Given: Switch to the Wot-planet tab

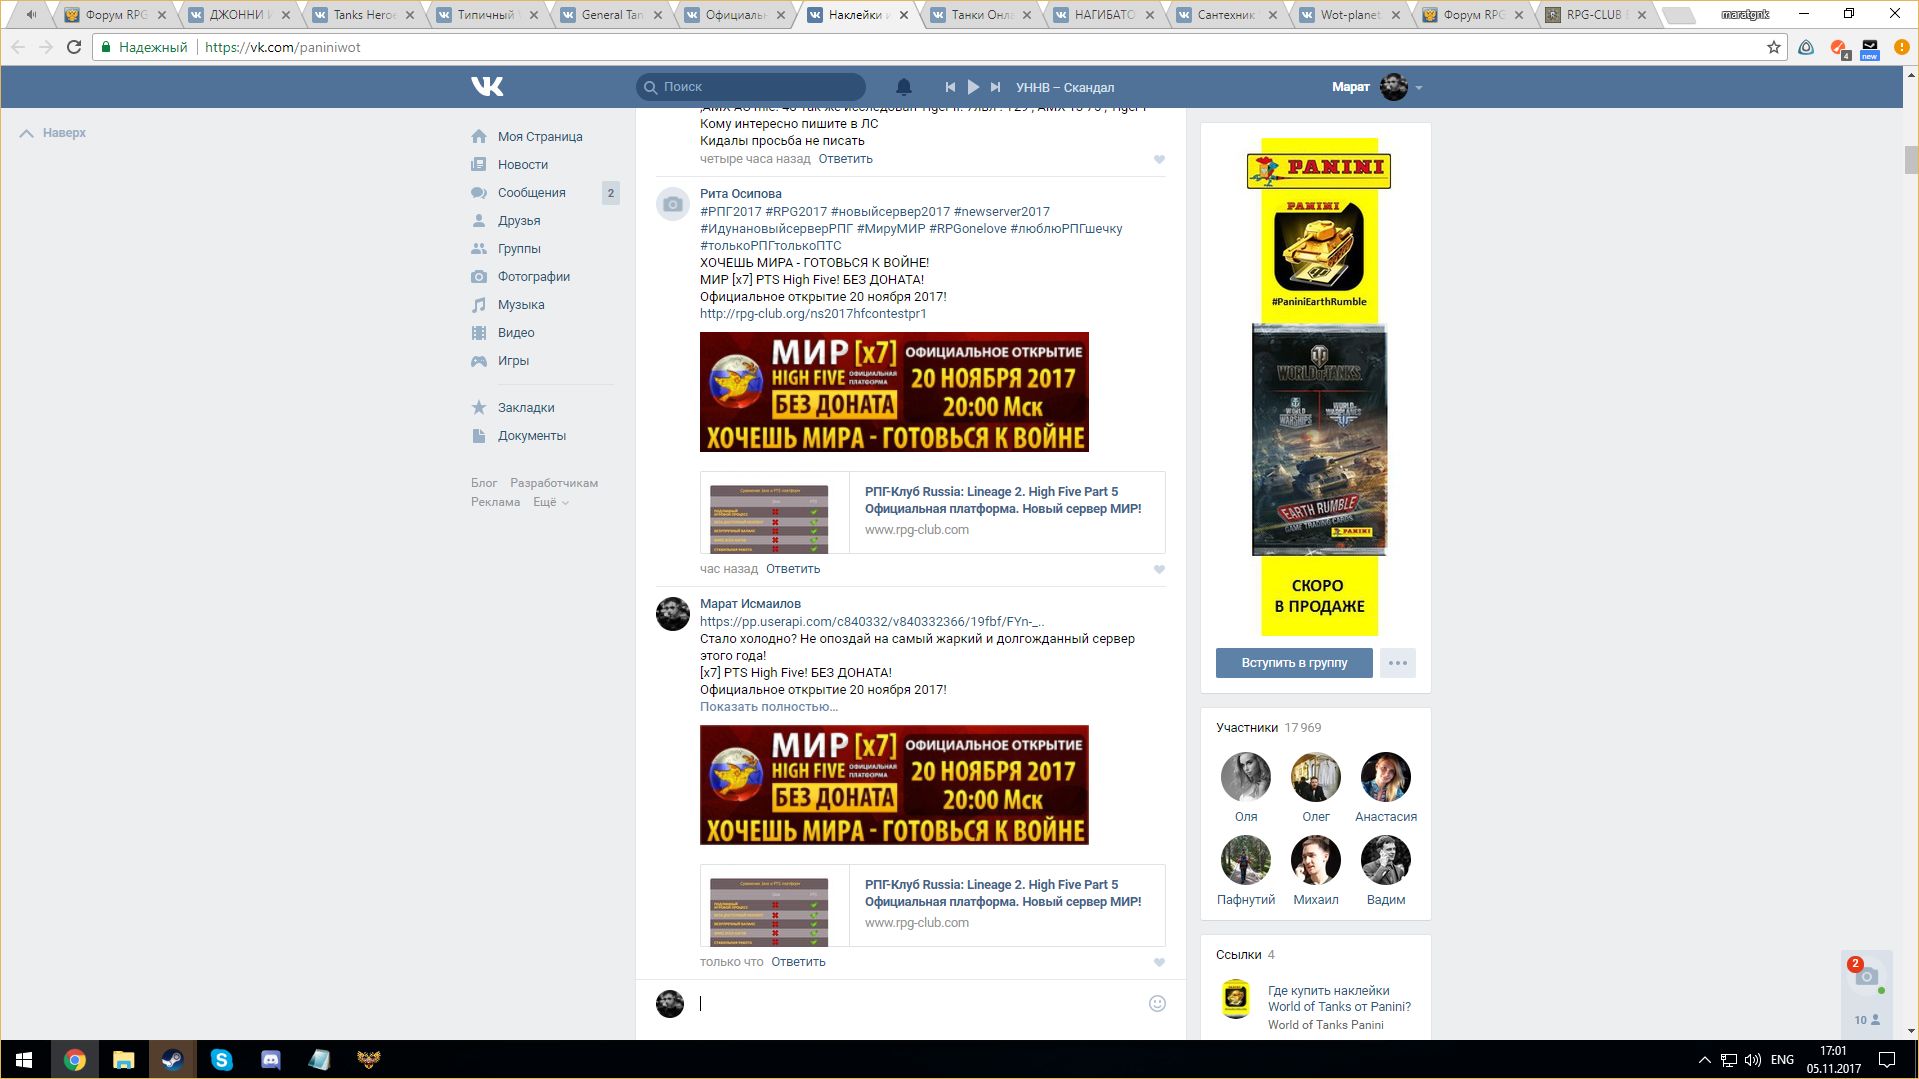Looking at the screenshot, I should [1351, 15].
